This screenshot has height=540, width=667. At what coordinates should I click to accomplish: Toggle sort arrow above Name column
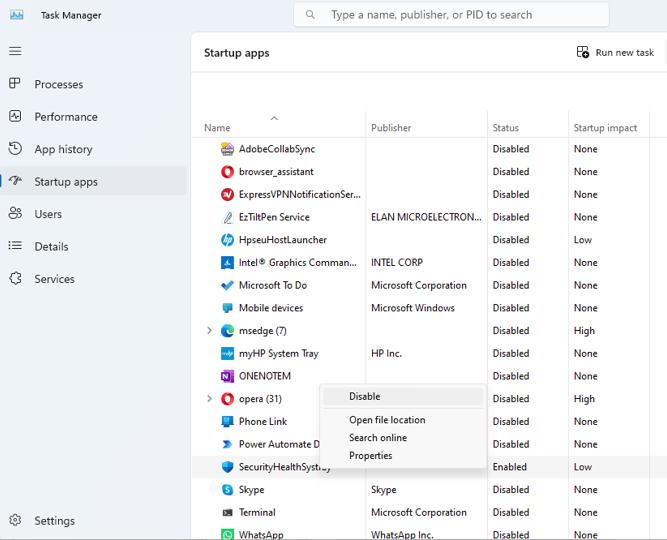pyautogui.click(x=274, y=118)
